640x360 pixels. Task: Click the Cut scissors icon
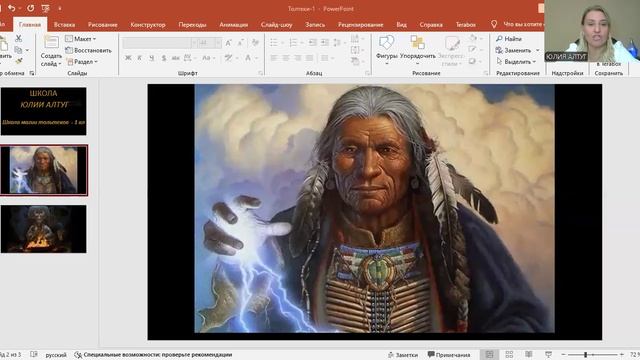pos(18,38)
